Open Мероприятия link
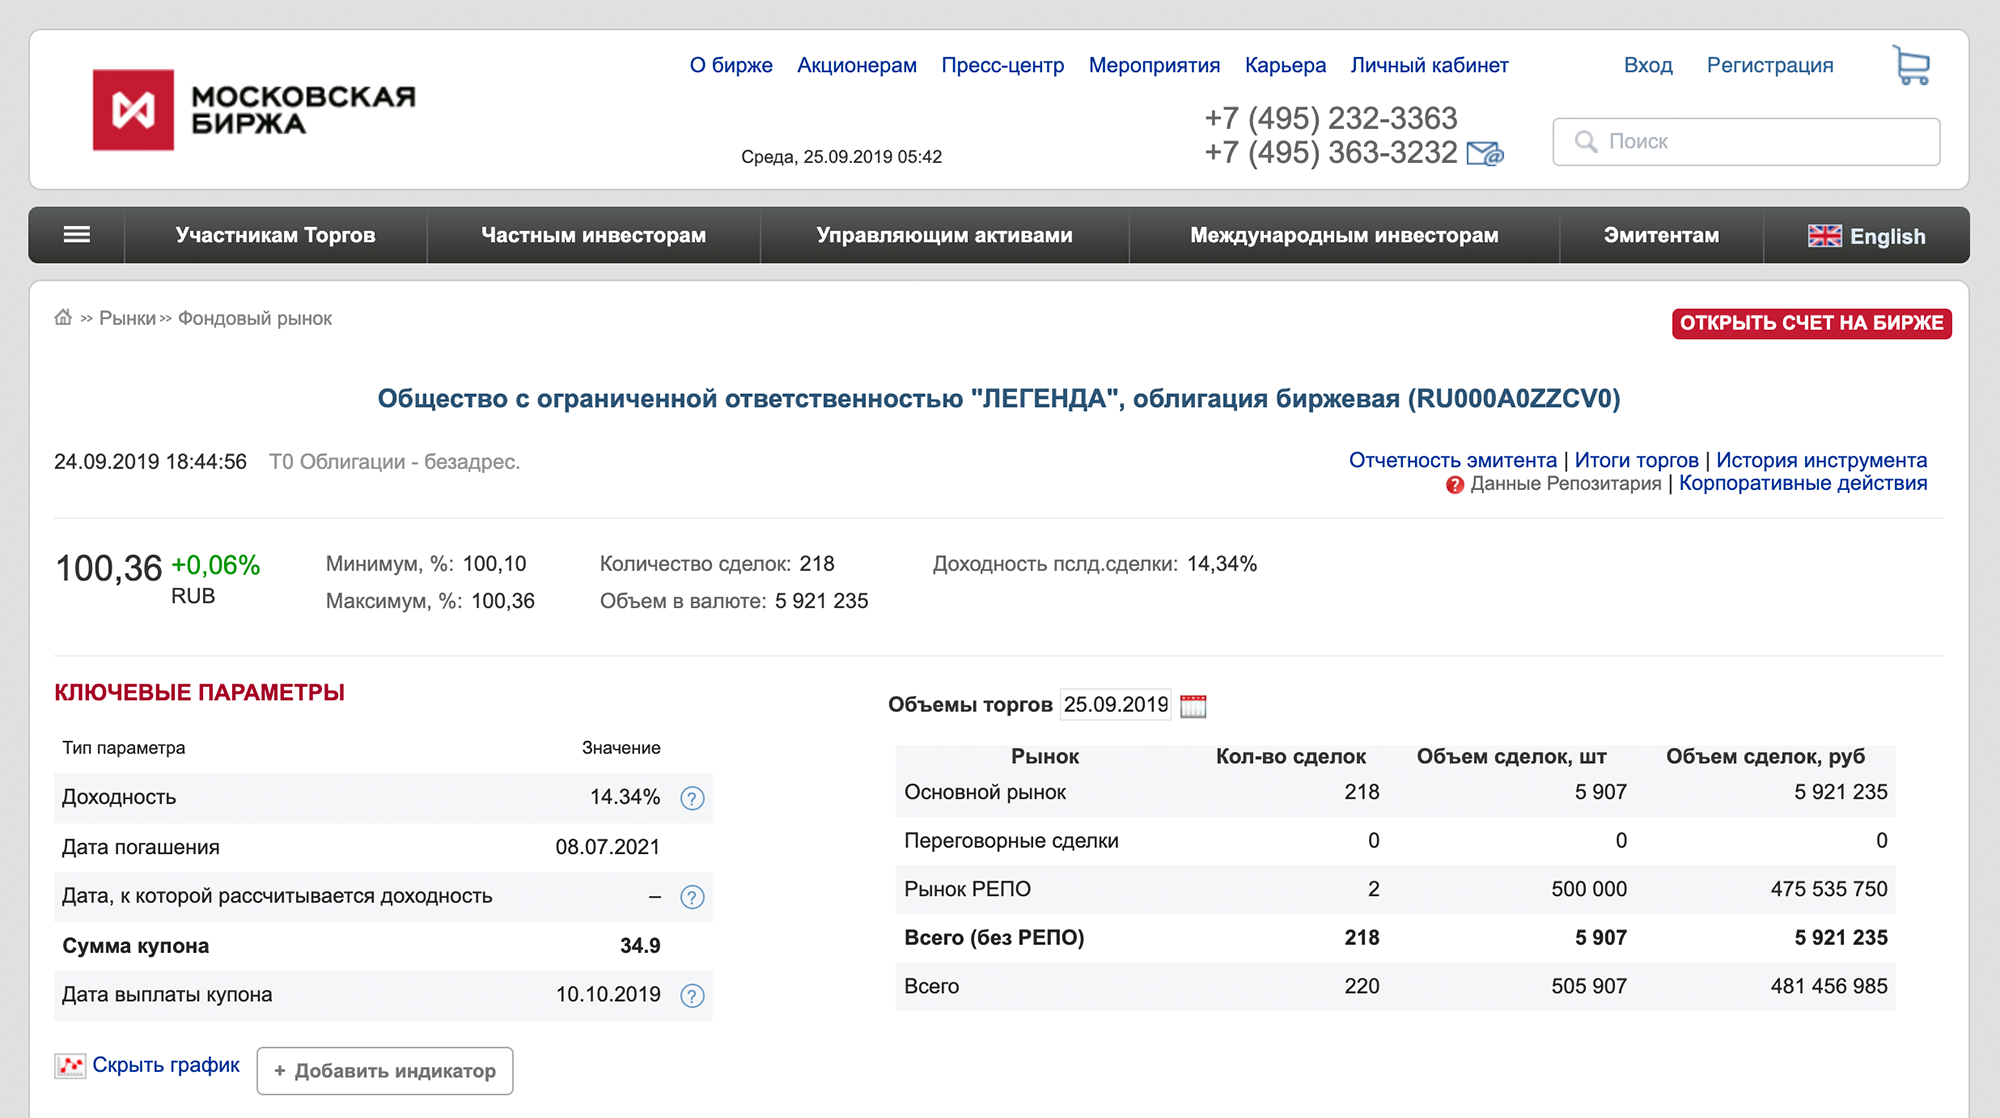This screenshot has height=1118, width=2000. [1154, 65]
